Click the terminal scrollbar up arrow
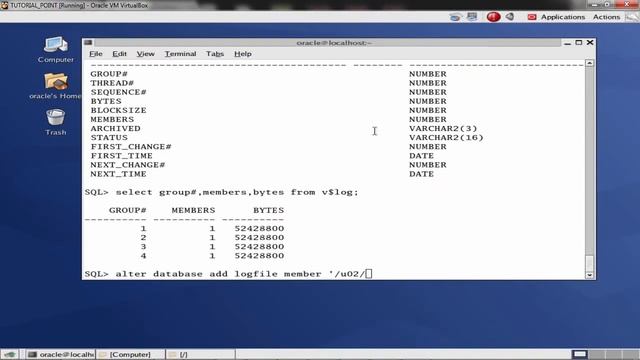Screen dimensions: 640x360 click(589, 63)
